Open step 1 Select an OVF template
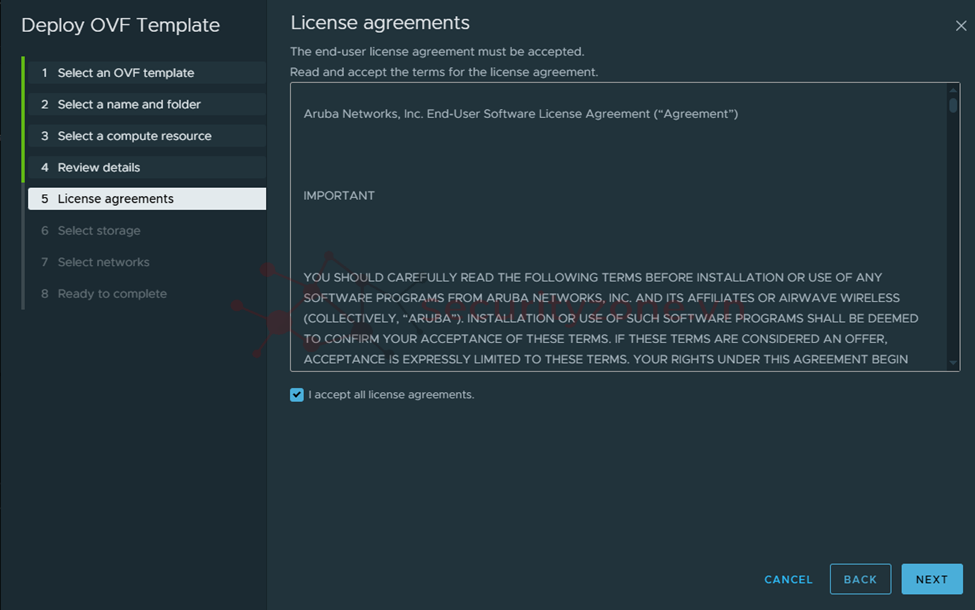This screenshot has height=610, width=975. [147, 73]
